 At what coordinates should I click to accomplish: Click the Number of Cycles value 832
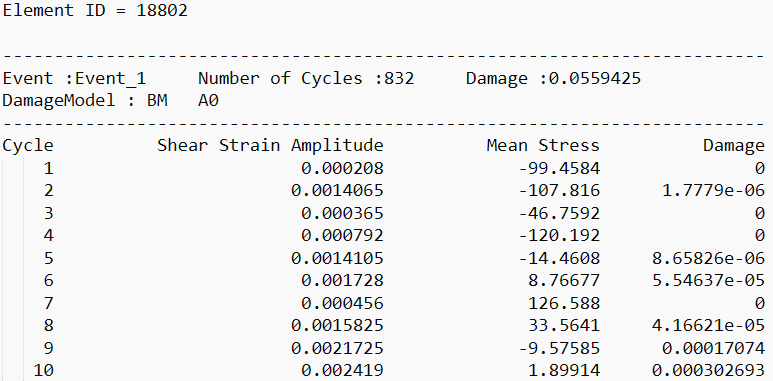tap(399, 78)
